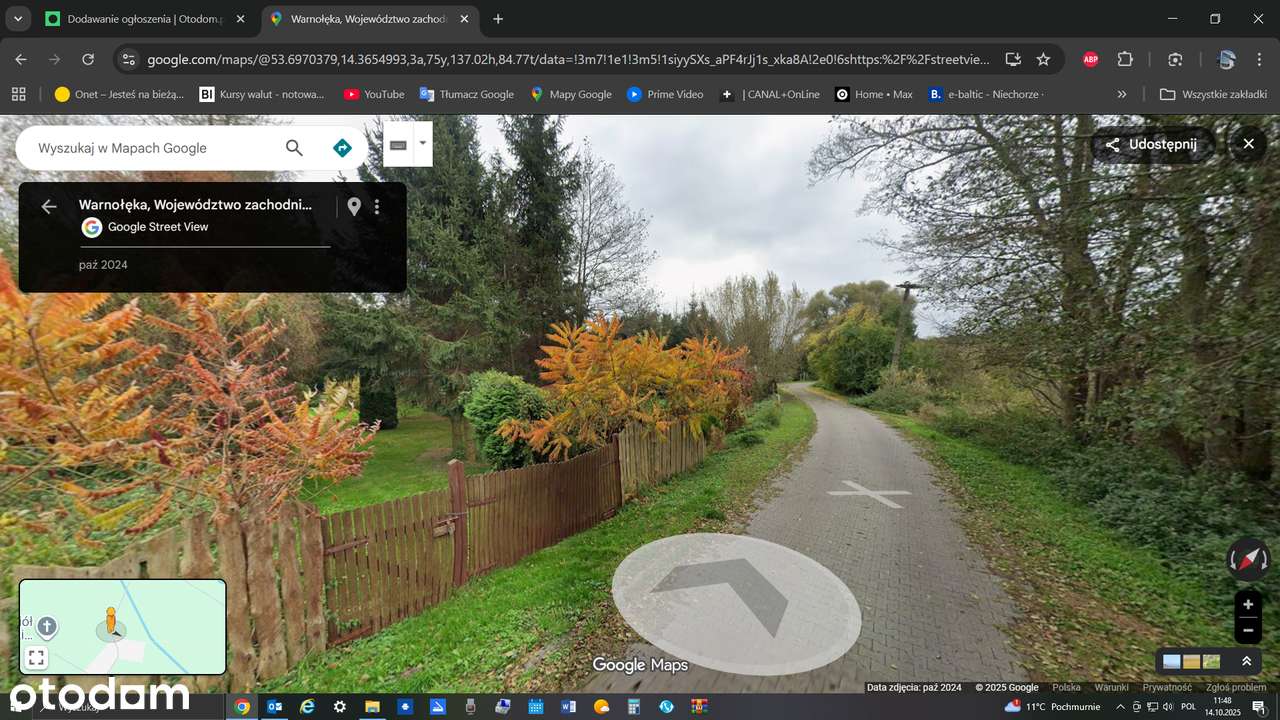Viewport: 1280px width, 720px height.
Task: Click Zgłoś problem link
Action: point(1236,687)
